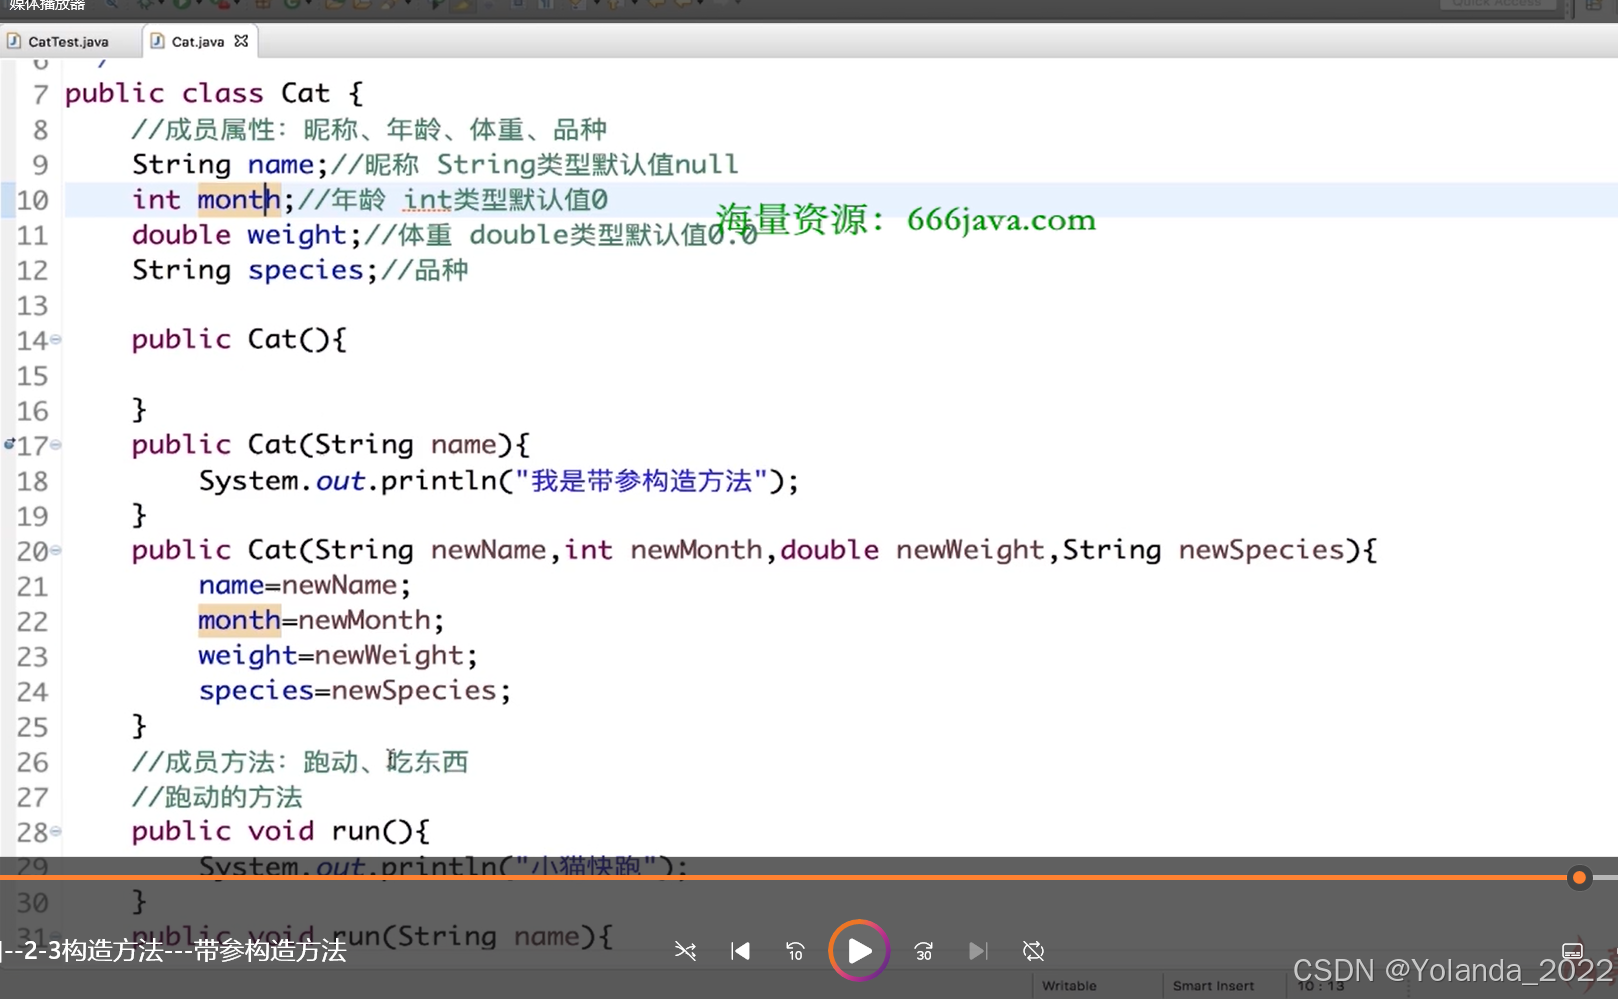Click the video progress slider handle
The height and width of the screenshot is (999, 1618).
point(1579,878)
